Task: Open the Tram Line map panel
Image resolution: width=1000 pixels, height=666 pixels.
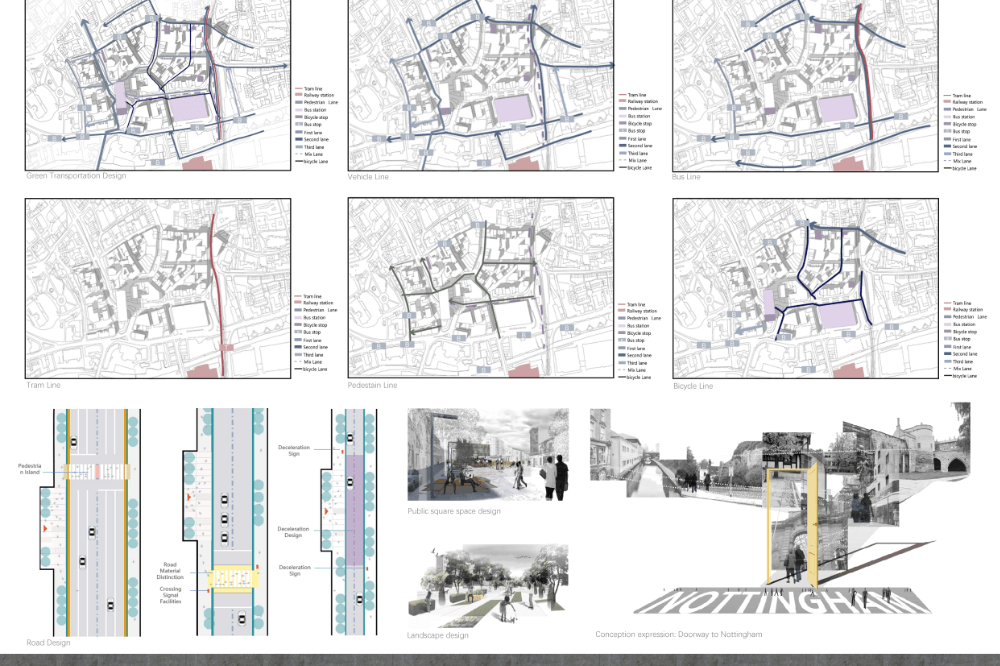Action: pyautogui.click(x=158, y=288)
